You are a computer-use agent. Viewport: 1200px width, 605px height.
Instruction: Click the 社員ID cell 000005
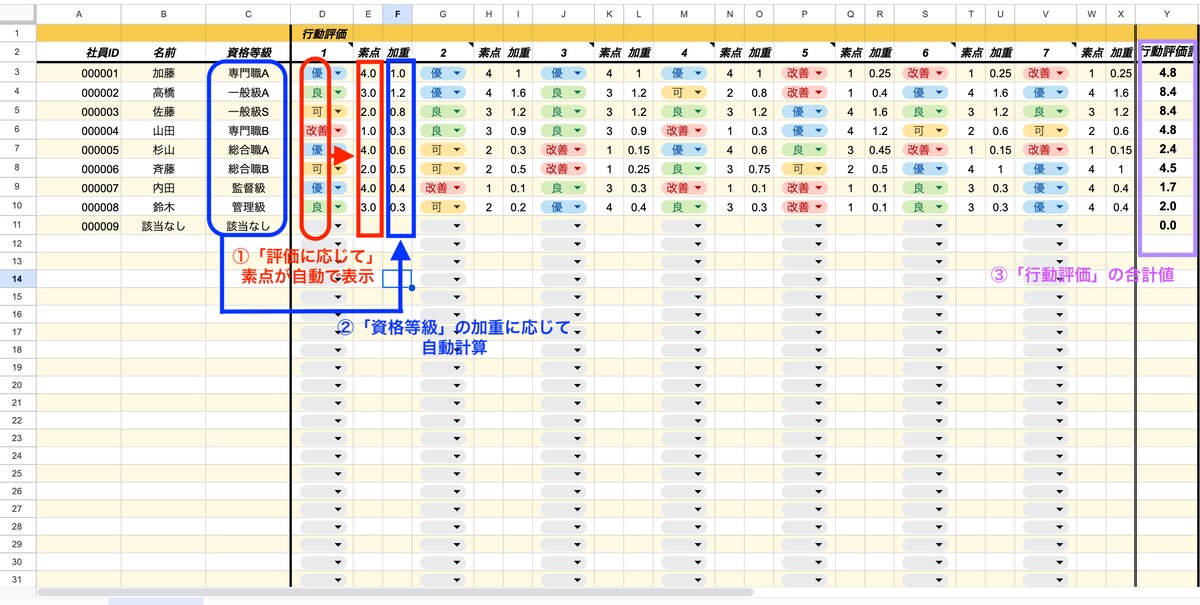click(x=100, y=149)
